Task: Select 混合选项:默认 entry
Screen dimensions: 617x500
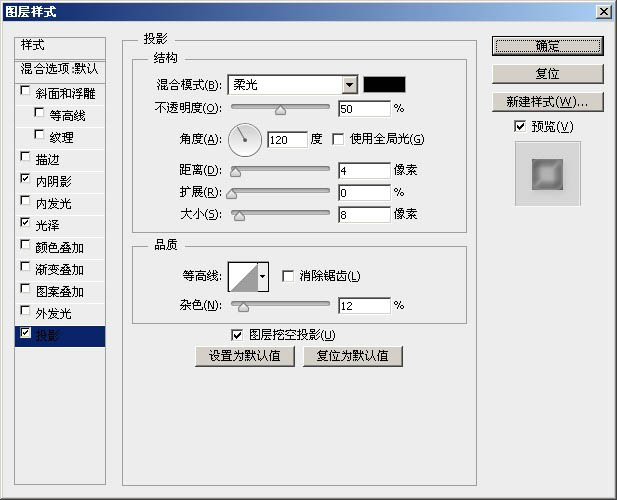Action: pyautogui.click(x=60, y=70)
